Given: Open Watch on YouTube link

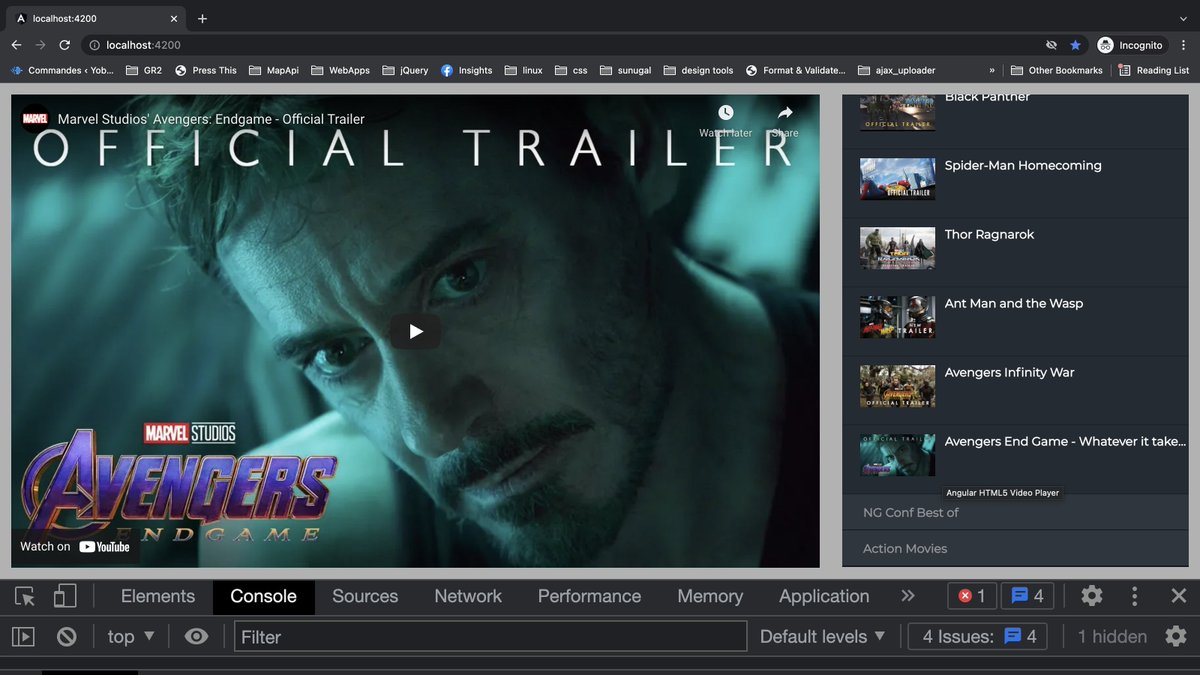Looking at the screenshot, I should 75,546.
